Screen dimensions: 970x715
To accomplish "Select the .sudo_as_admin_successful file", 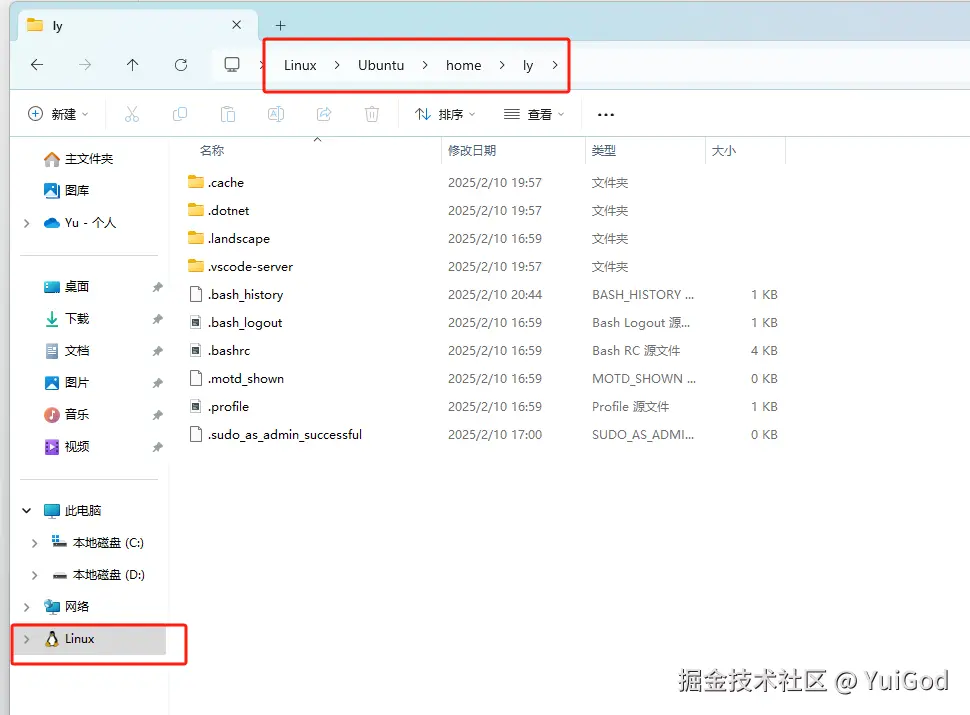I will point(275,435).
